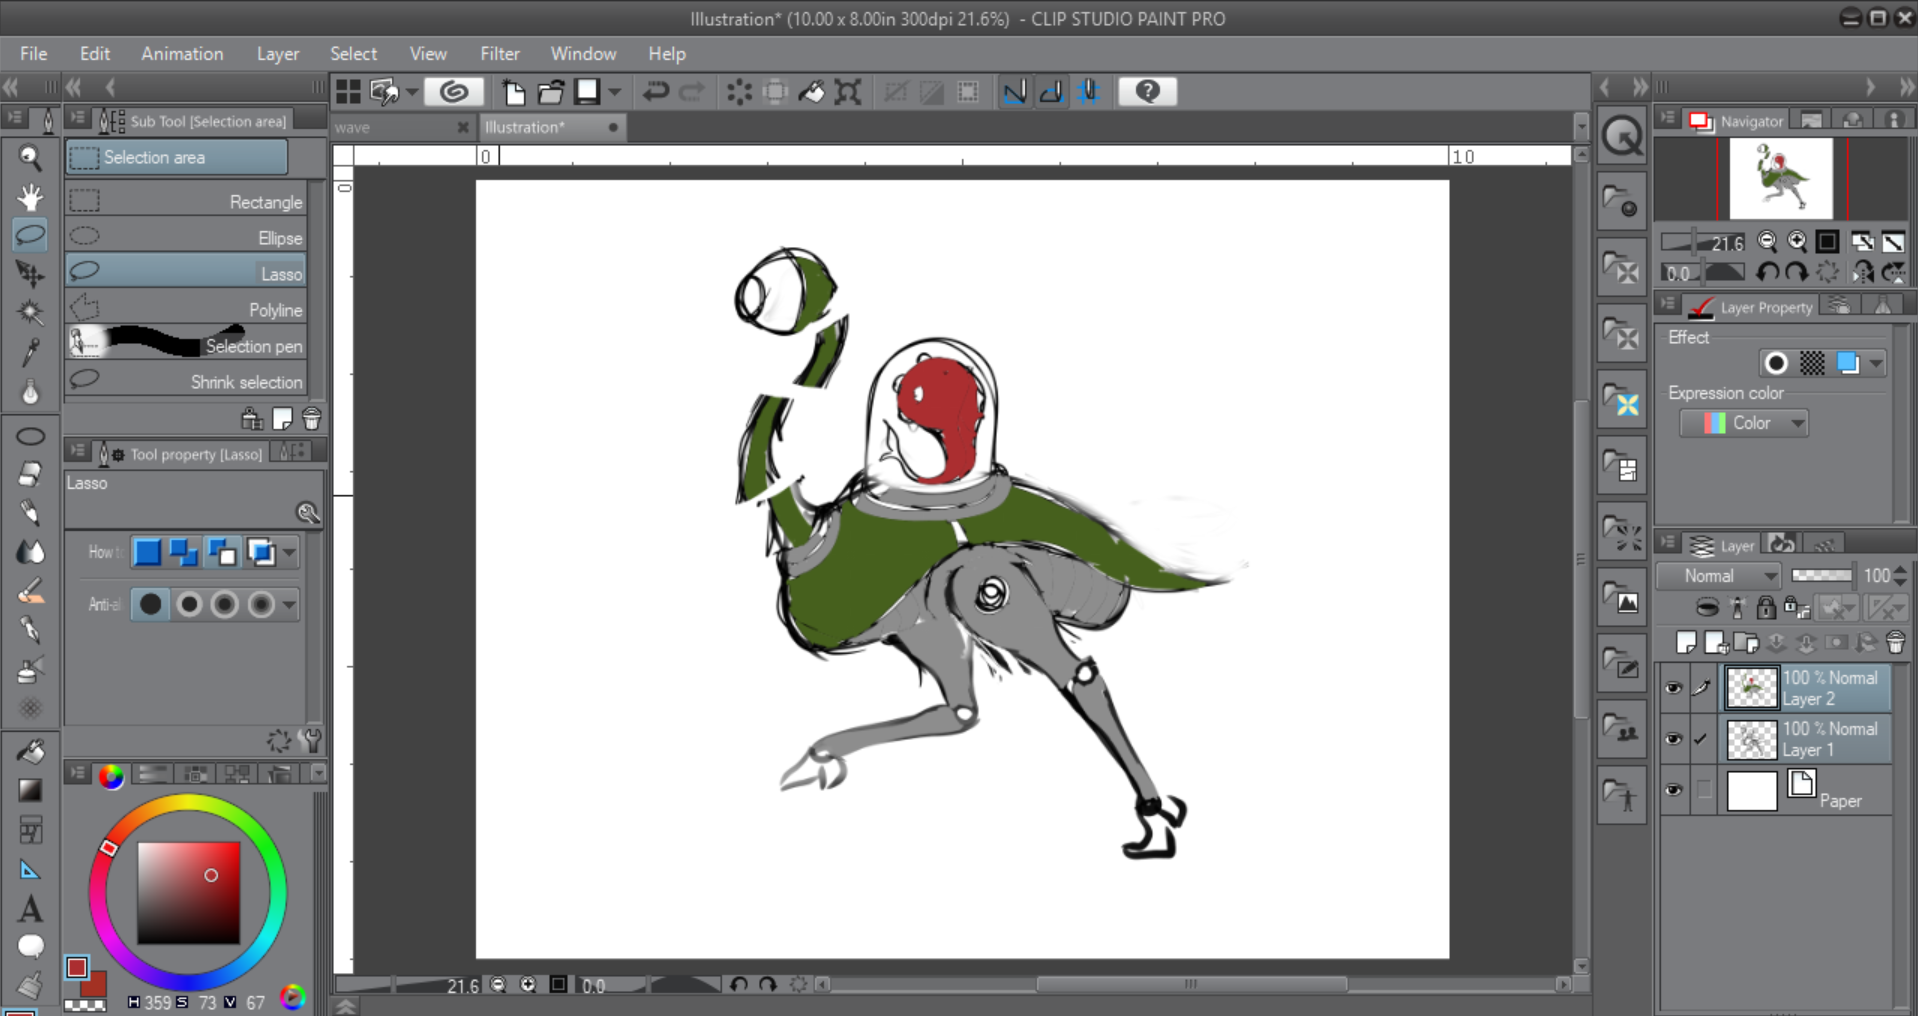The image size is (1918, 1016).
Task: Select the Hand move tool
Action: (x=30, y=196)
